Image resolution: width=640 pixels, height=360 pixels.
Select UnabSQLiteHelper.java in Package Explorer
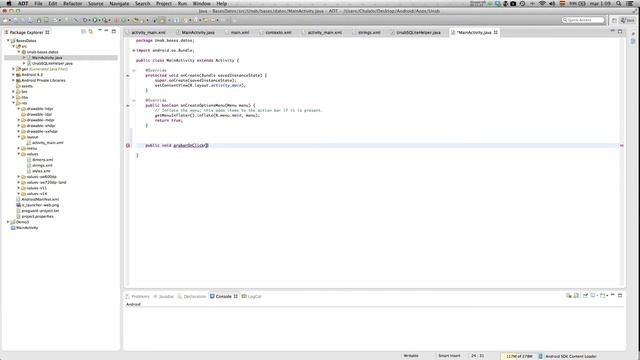[52, 63]
